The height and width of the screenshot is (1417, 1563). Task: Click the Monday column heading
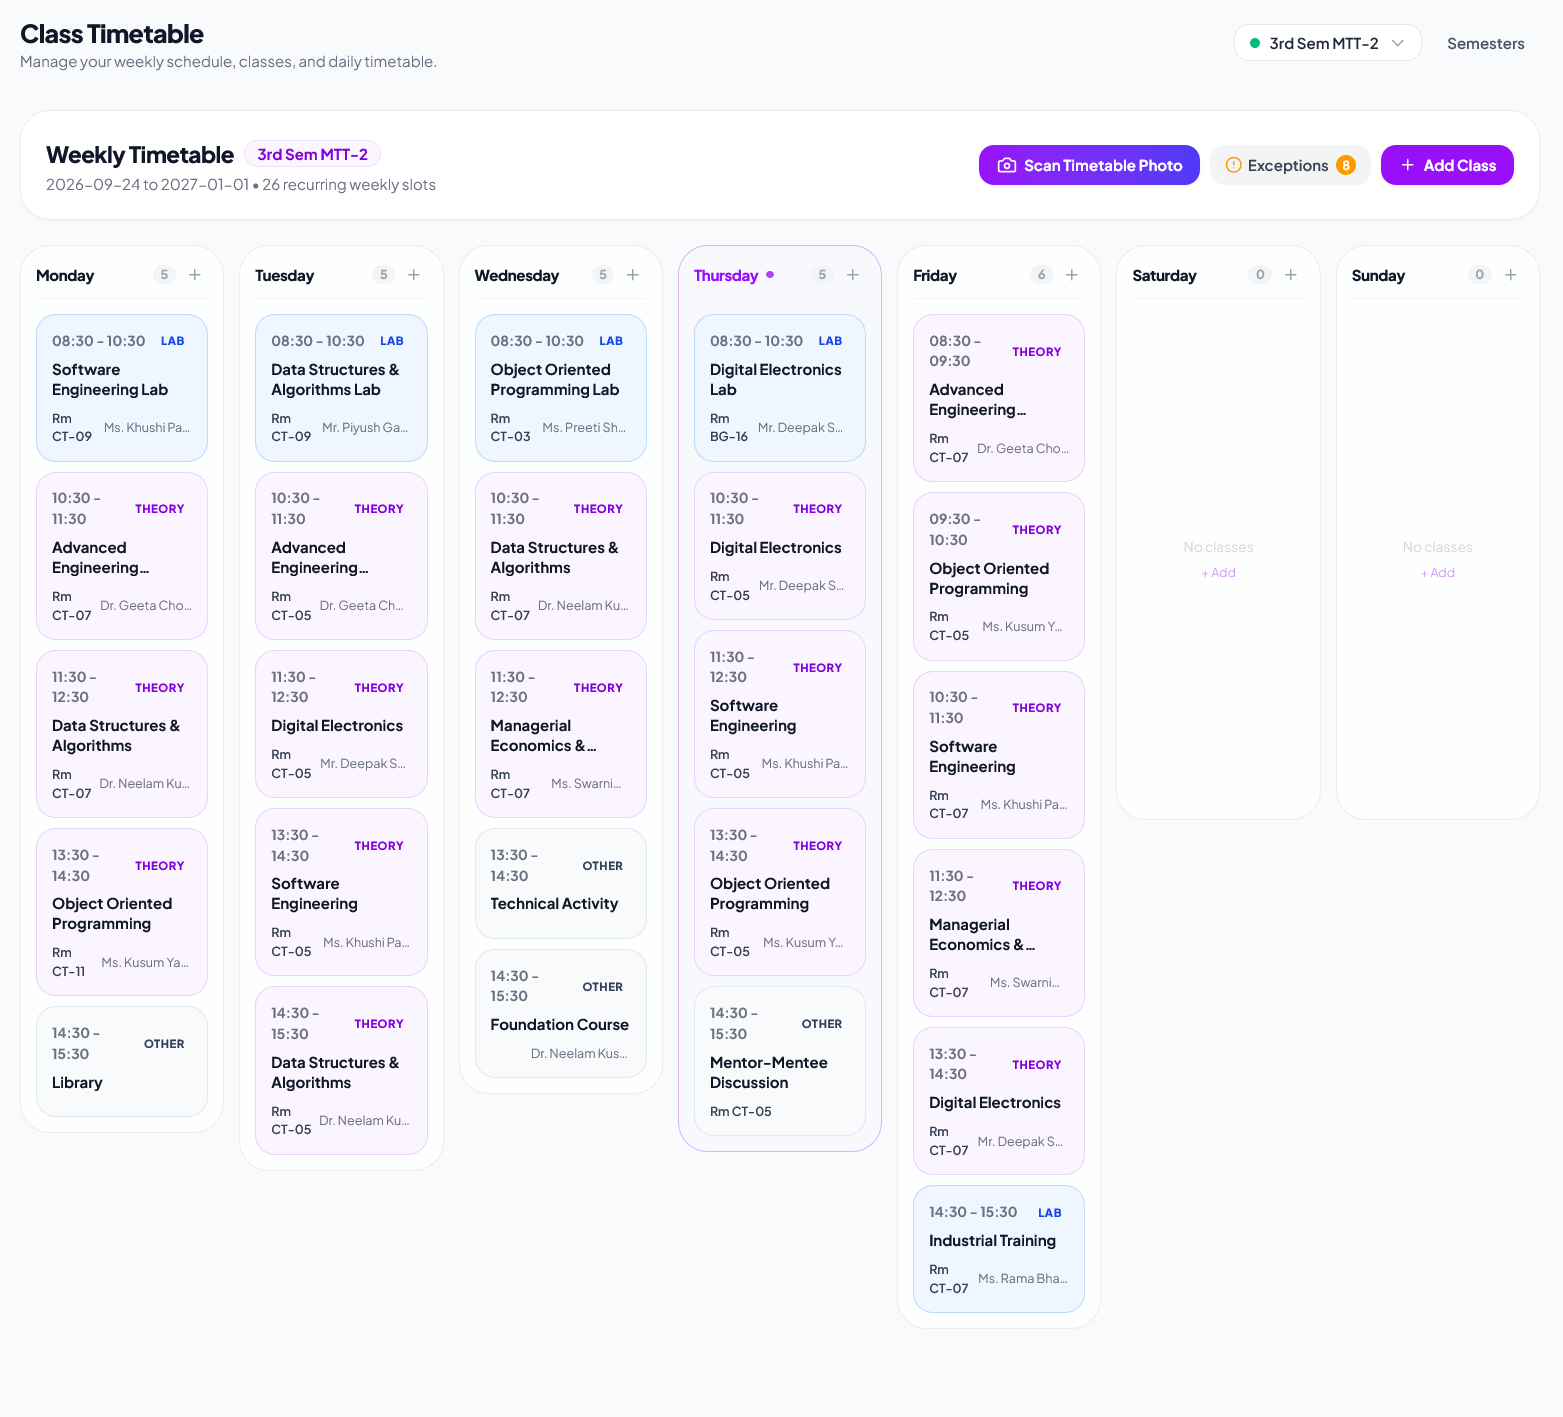click(x=65, y=275)
